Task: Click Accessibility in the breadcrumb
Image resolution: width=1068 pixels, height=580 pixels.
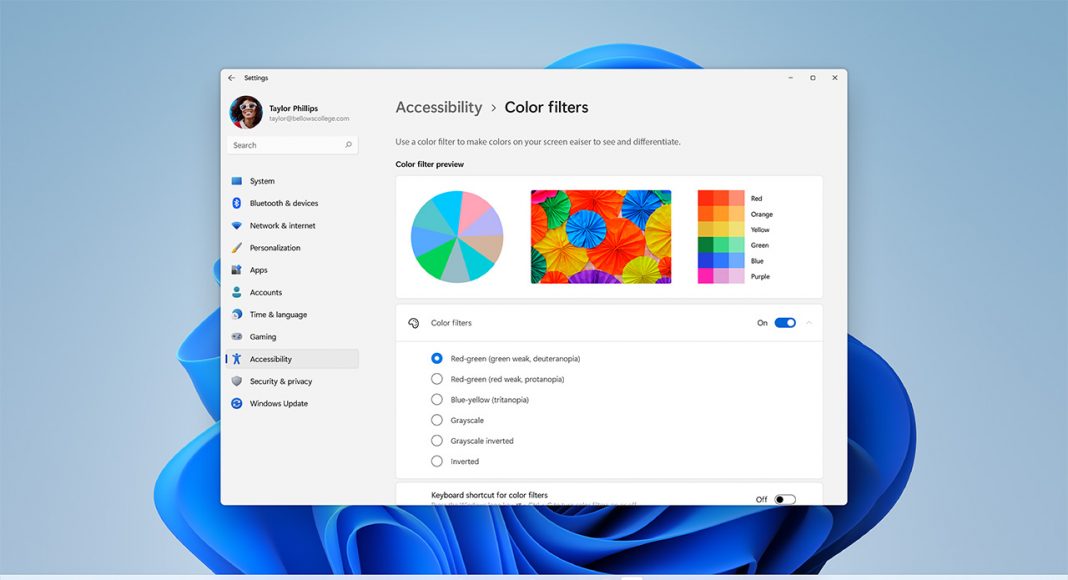Action: 439,108
